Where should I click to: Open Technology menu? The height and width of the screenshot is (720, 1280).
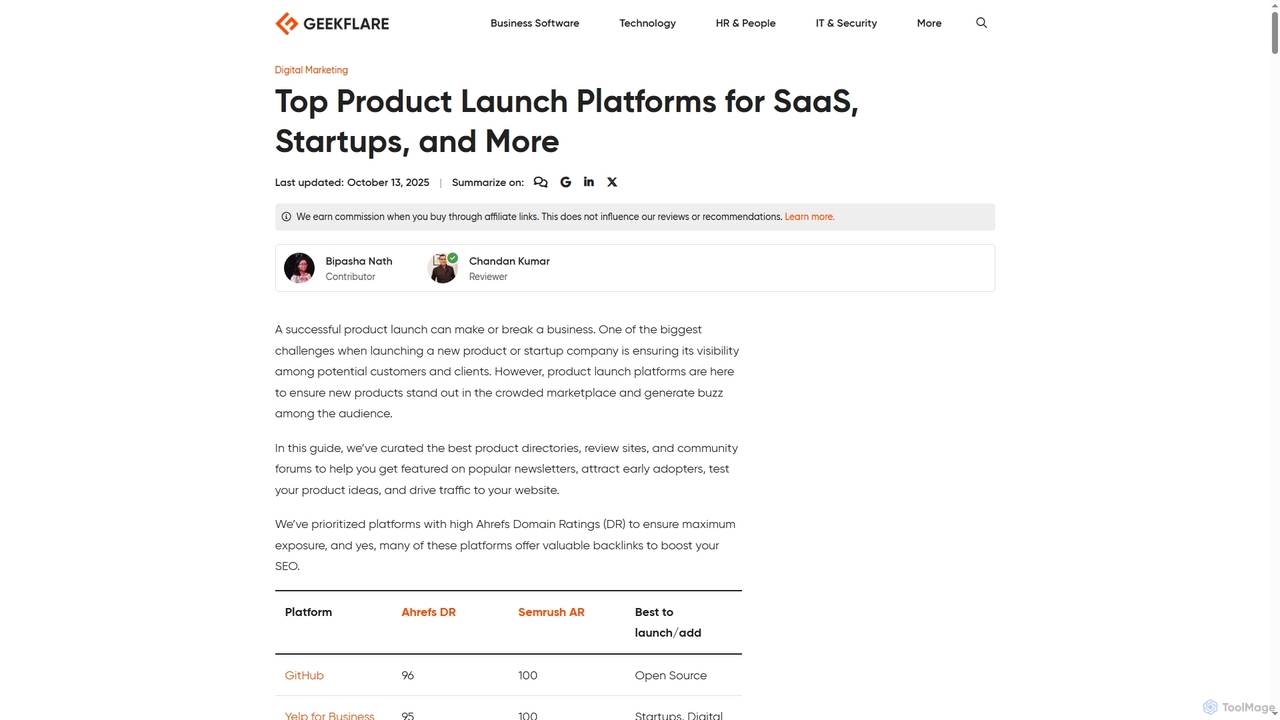[x=648, y=23]
